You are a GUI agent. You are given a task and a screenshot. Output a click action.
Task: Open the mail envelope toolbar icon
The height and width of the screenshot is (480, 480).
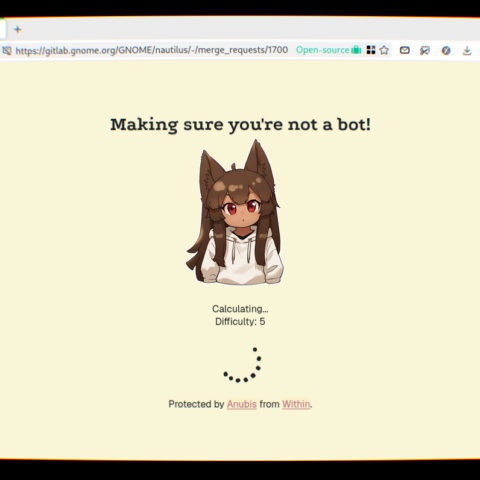[405, 50]
